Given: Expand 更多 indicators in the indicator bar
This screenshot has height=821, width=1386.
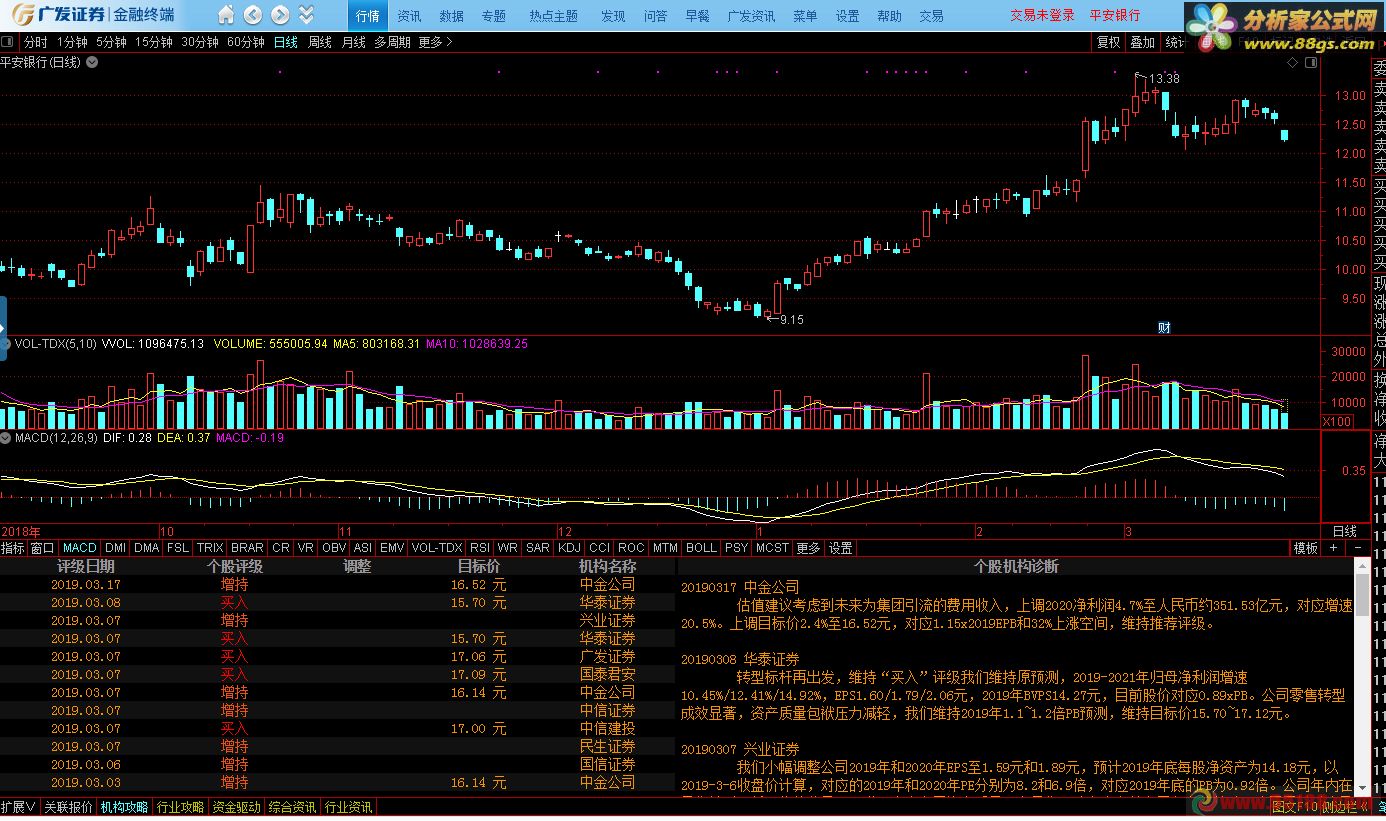Looking at the screenshot, I should click(x=808, y=548).
